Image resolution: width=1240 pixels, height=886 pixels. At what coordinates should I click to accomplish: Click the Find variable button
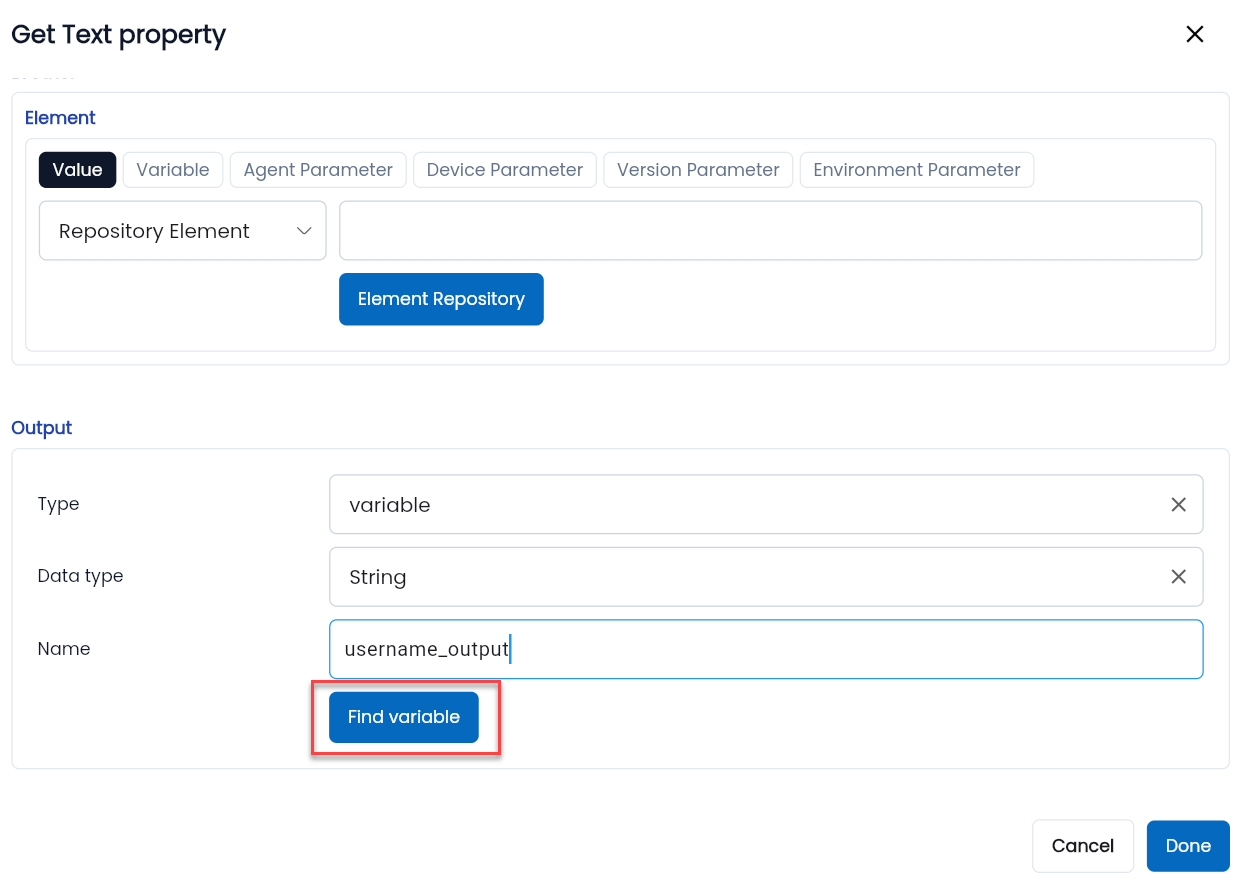[x=404, y=717]
